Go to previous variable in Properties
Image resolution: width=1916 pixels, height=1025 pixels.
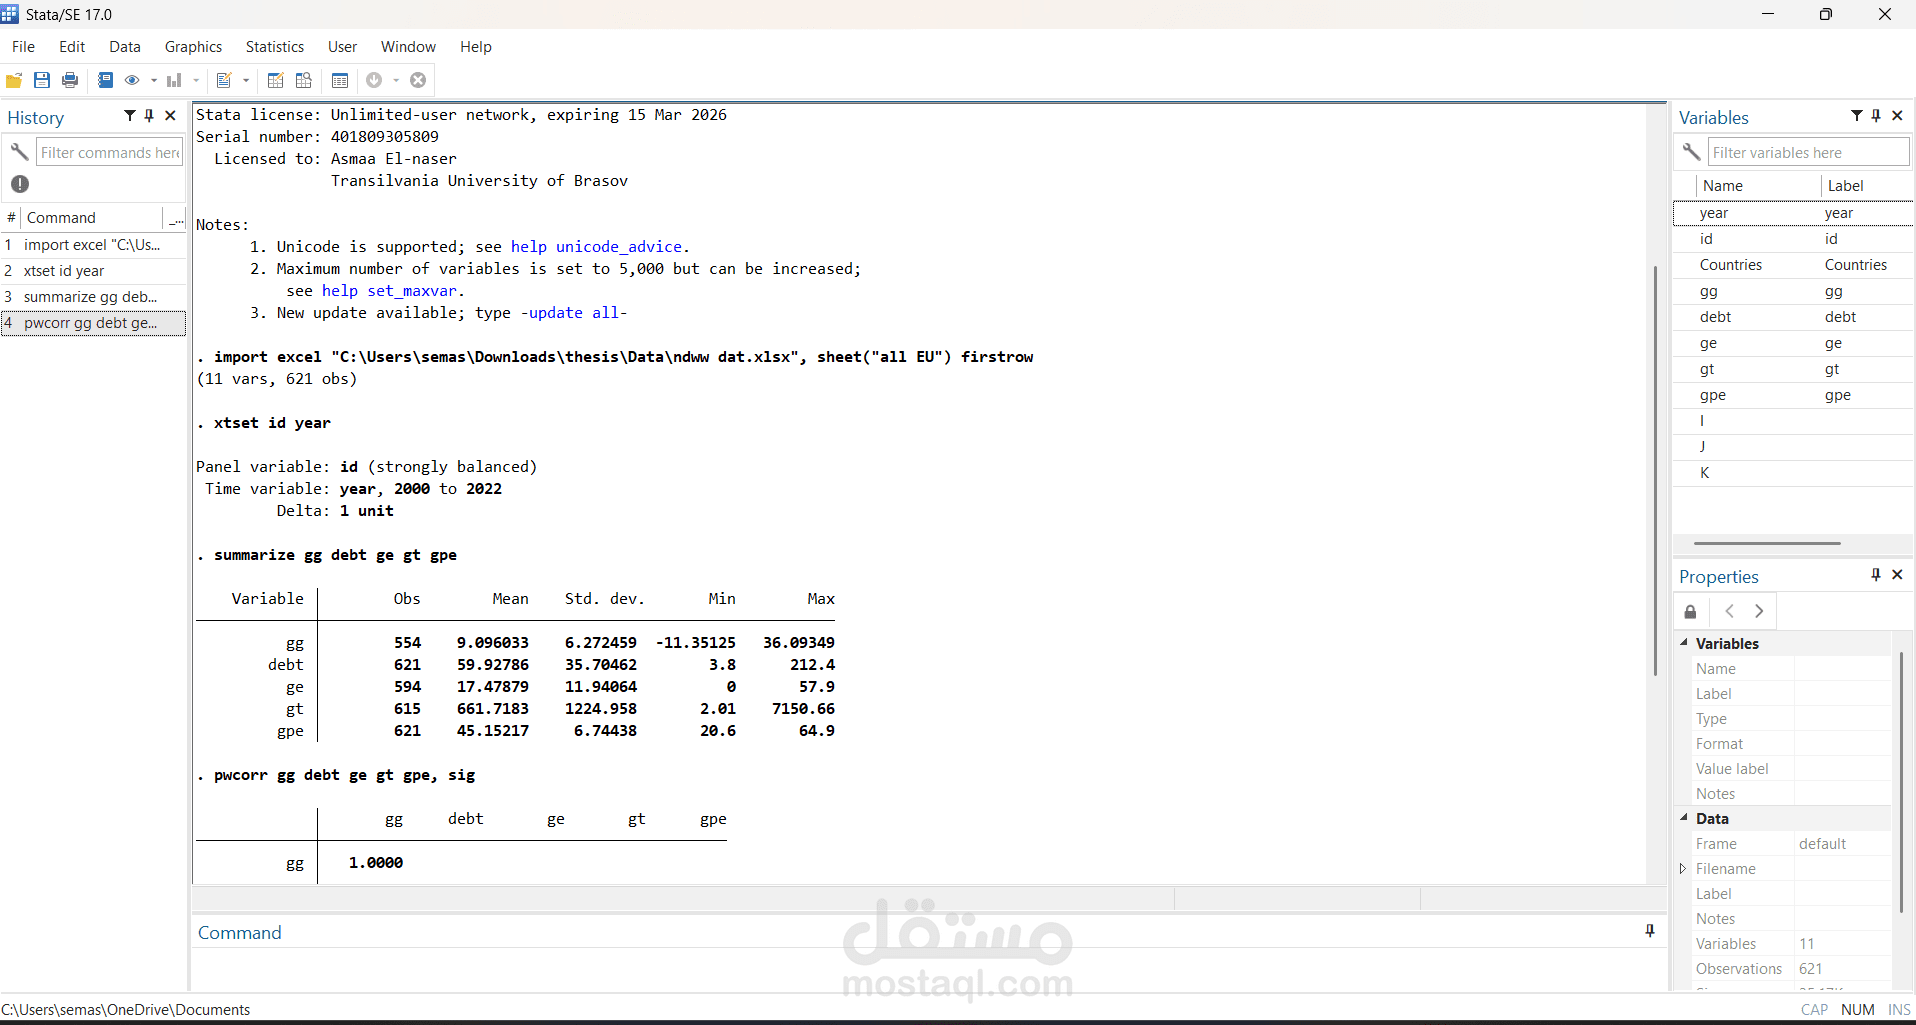click(1729, 611)
